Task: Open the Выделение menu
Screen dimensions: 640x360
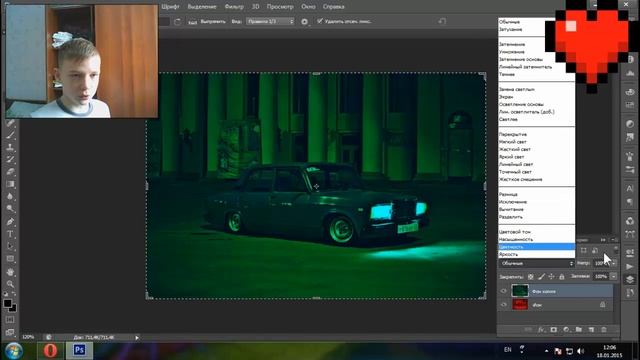Action: point(202,7)
